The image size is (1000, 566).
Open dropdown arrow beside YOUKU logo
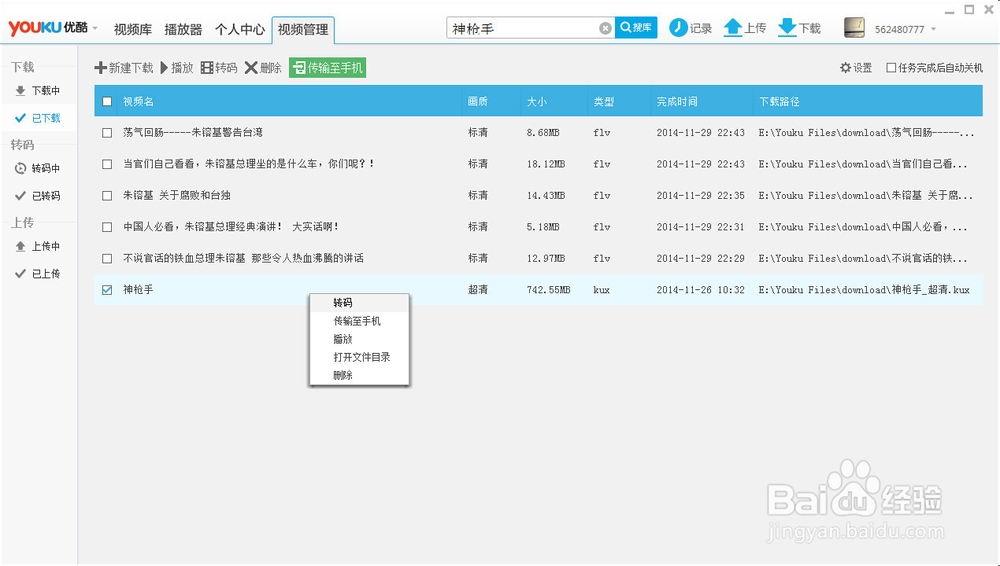[x=95, y=28]
